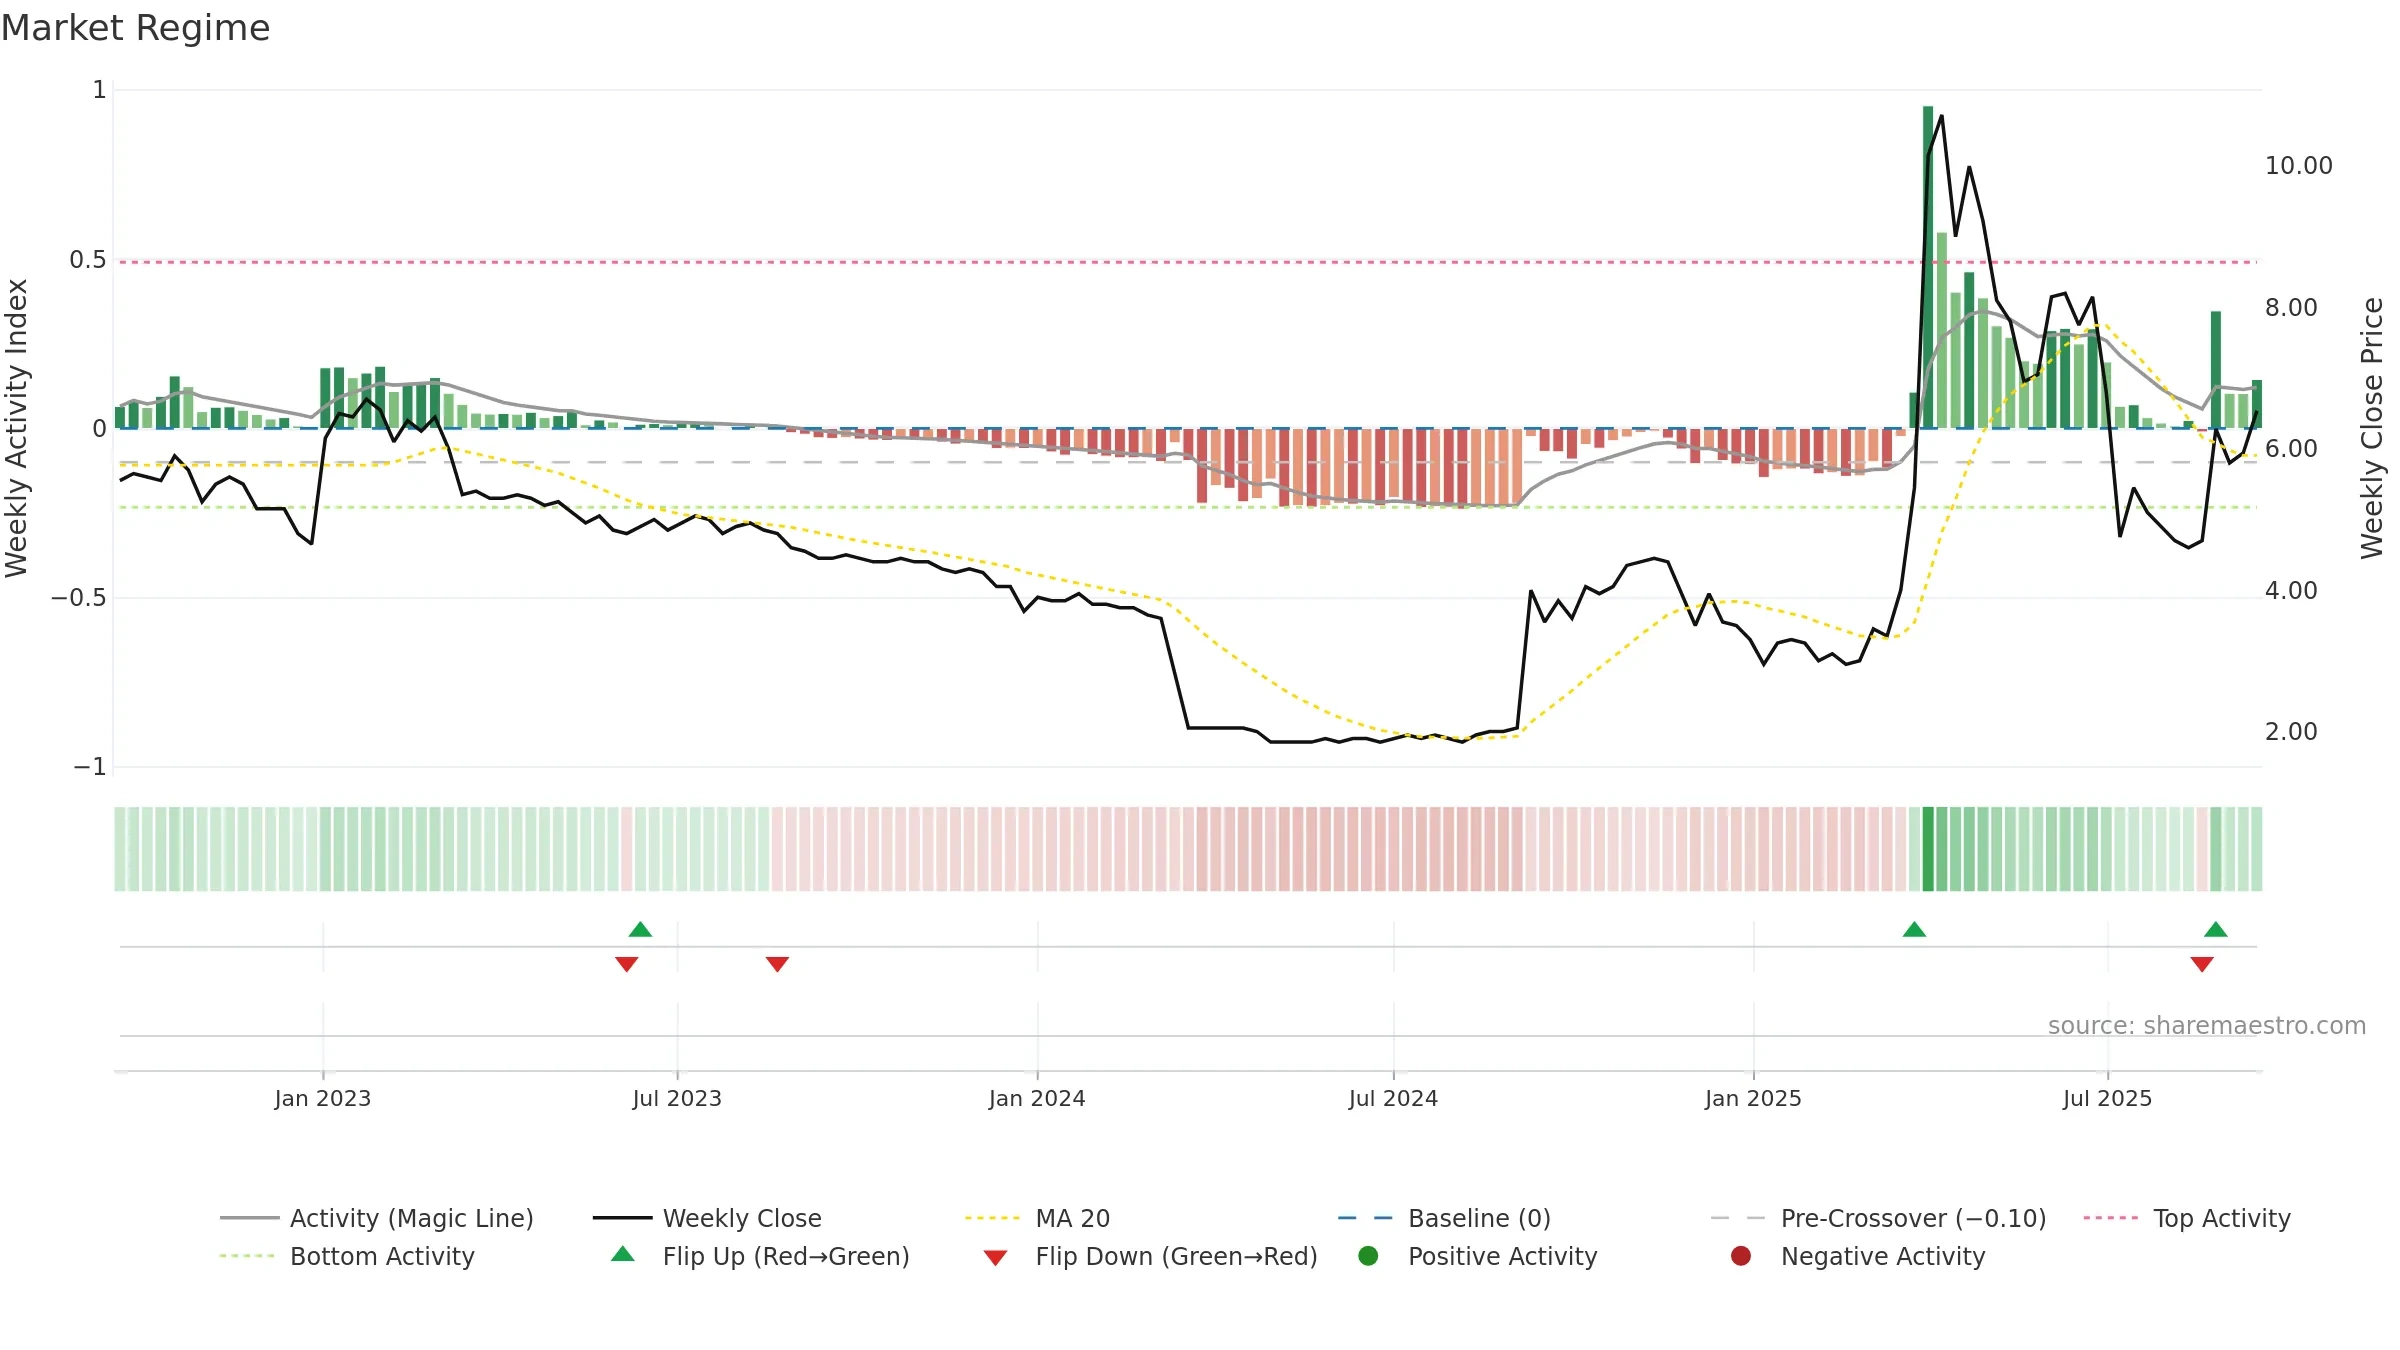The width and height of the screenshot is (2400, 1350).
Task: Toggle Weekly Close legend entry
Action: coord(707,1218)
